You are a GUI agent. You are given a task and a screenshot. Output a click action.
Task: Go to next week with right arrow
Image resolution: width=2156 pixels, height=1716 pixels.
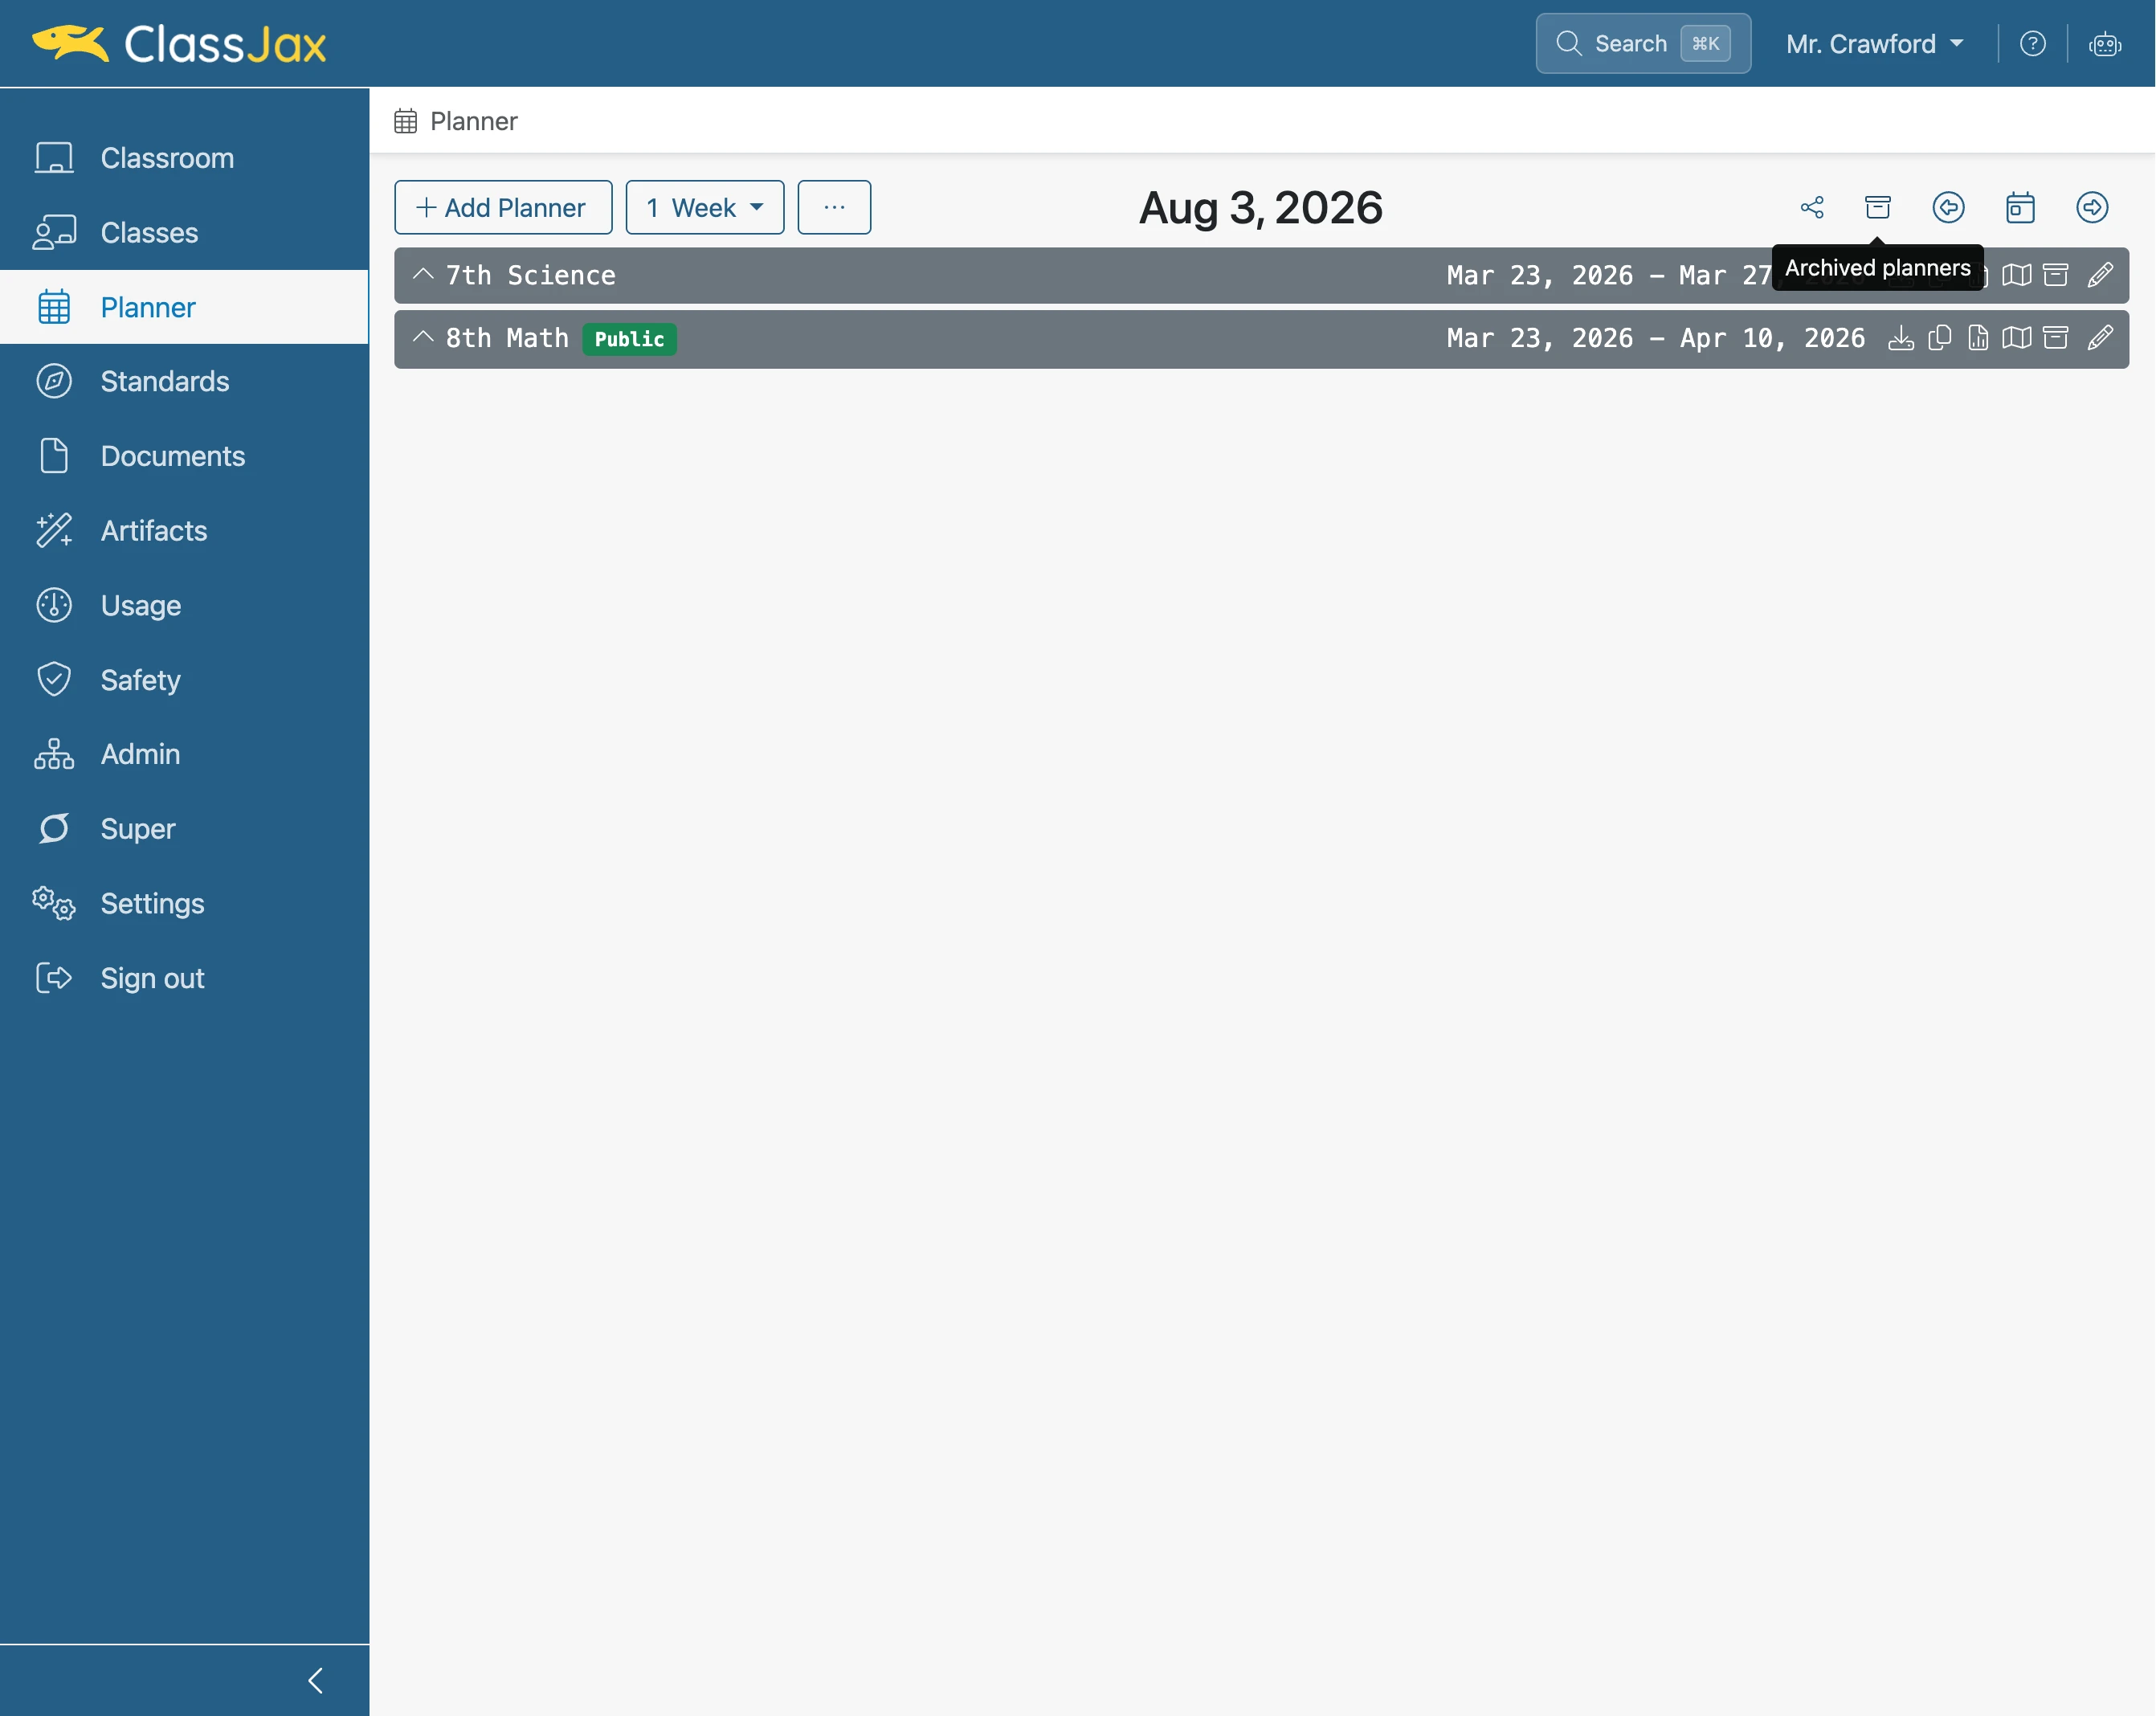[2092, 207]
